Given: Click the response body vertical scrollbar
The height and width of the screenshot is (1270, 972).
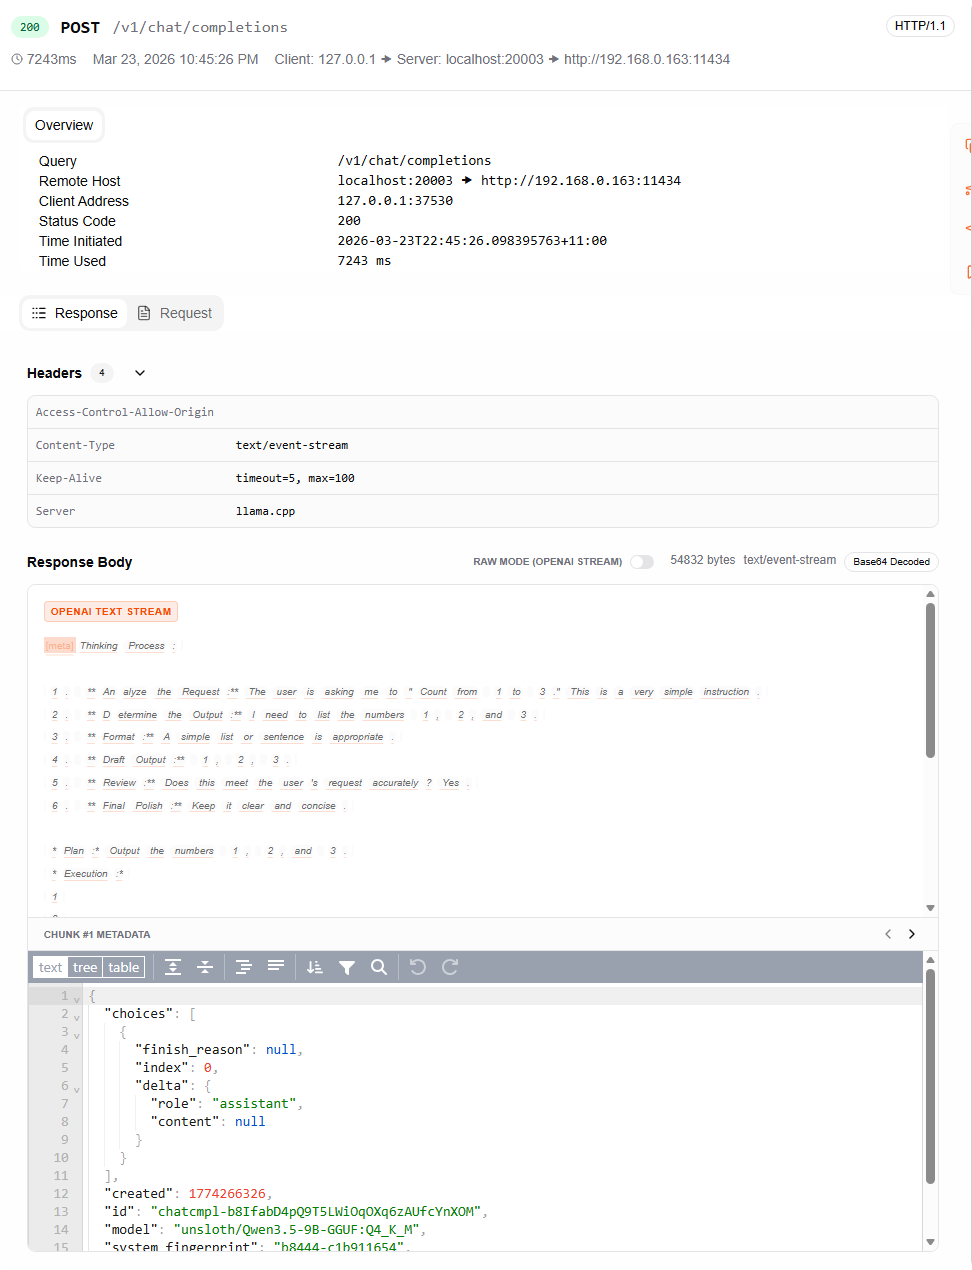Looking at the screenshot, I should click(930, 680).
